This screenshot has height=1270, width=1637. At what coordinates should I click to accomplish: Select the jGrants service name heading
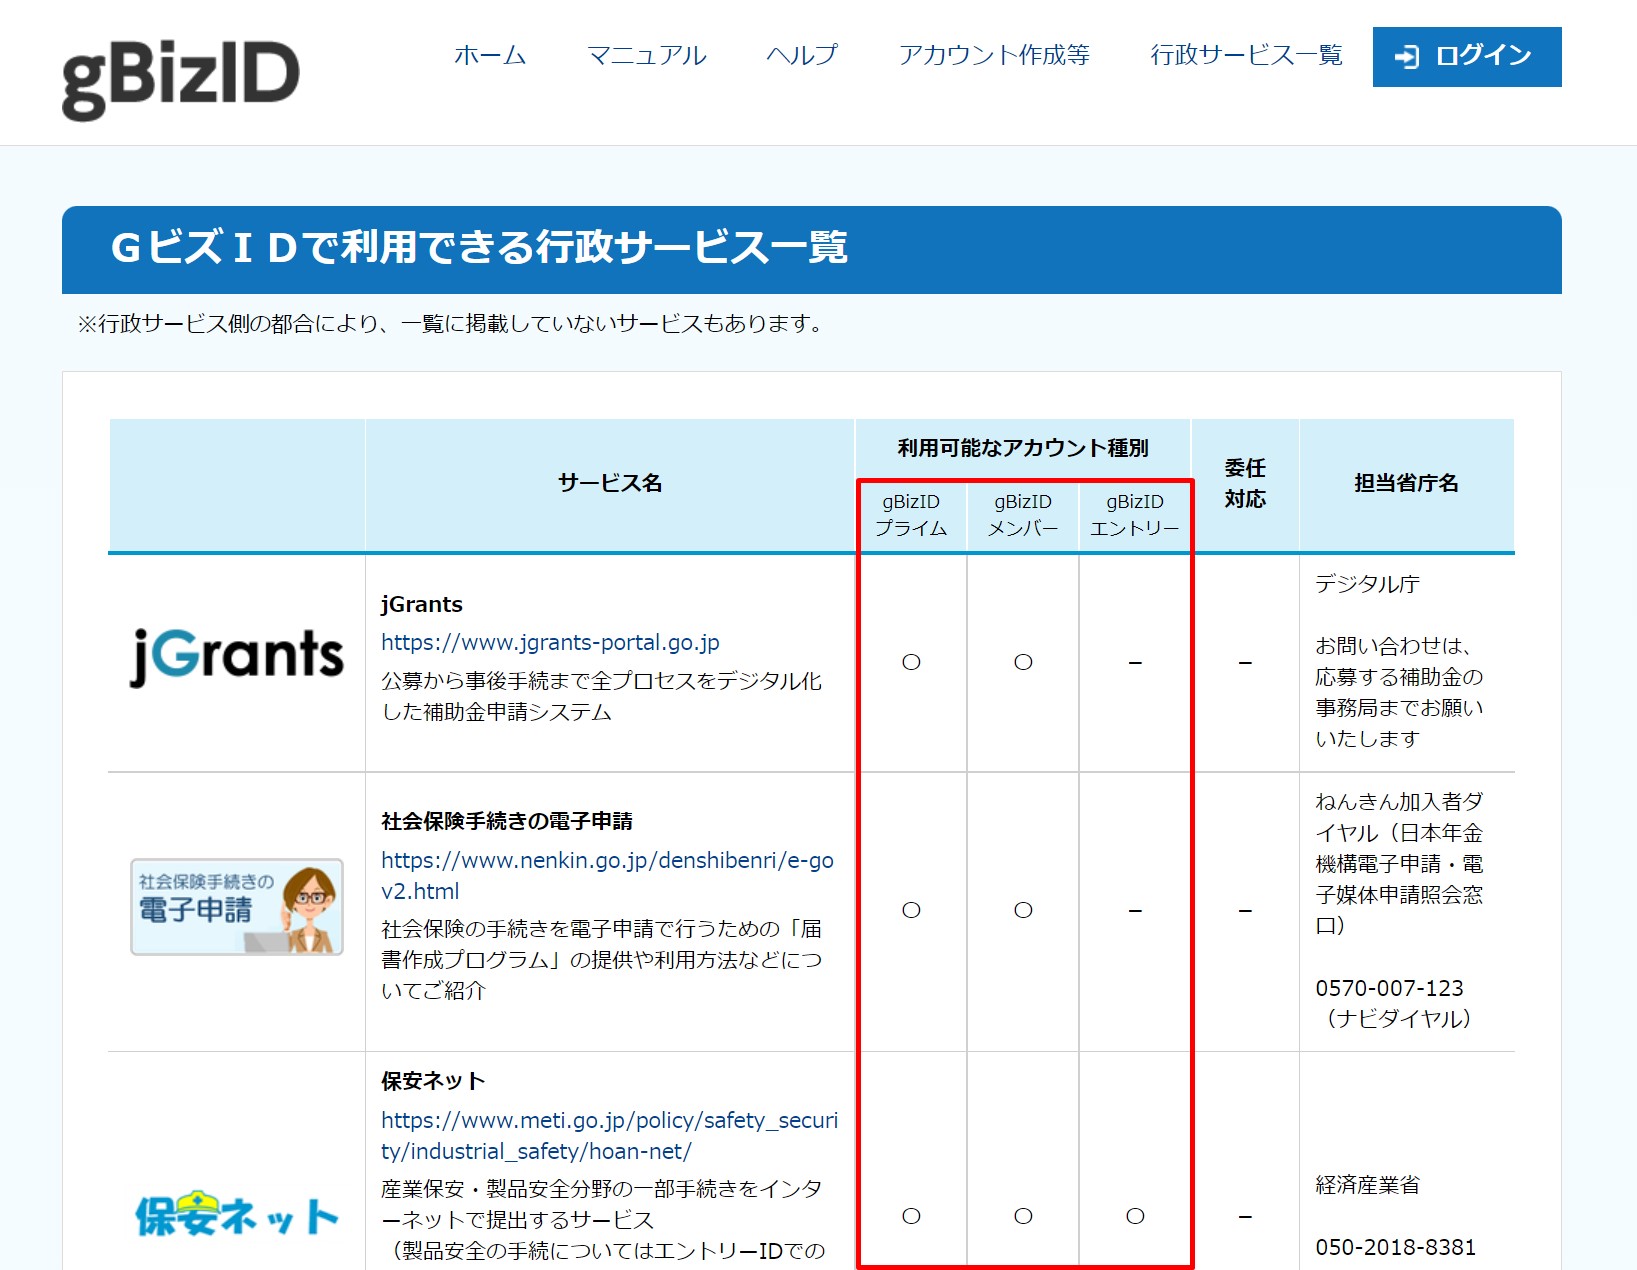coord(421,604)
